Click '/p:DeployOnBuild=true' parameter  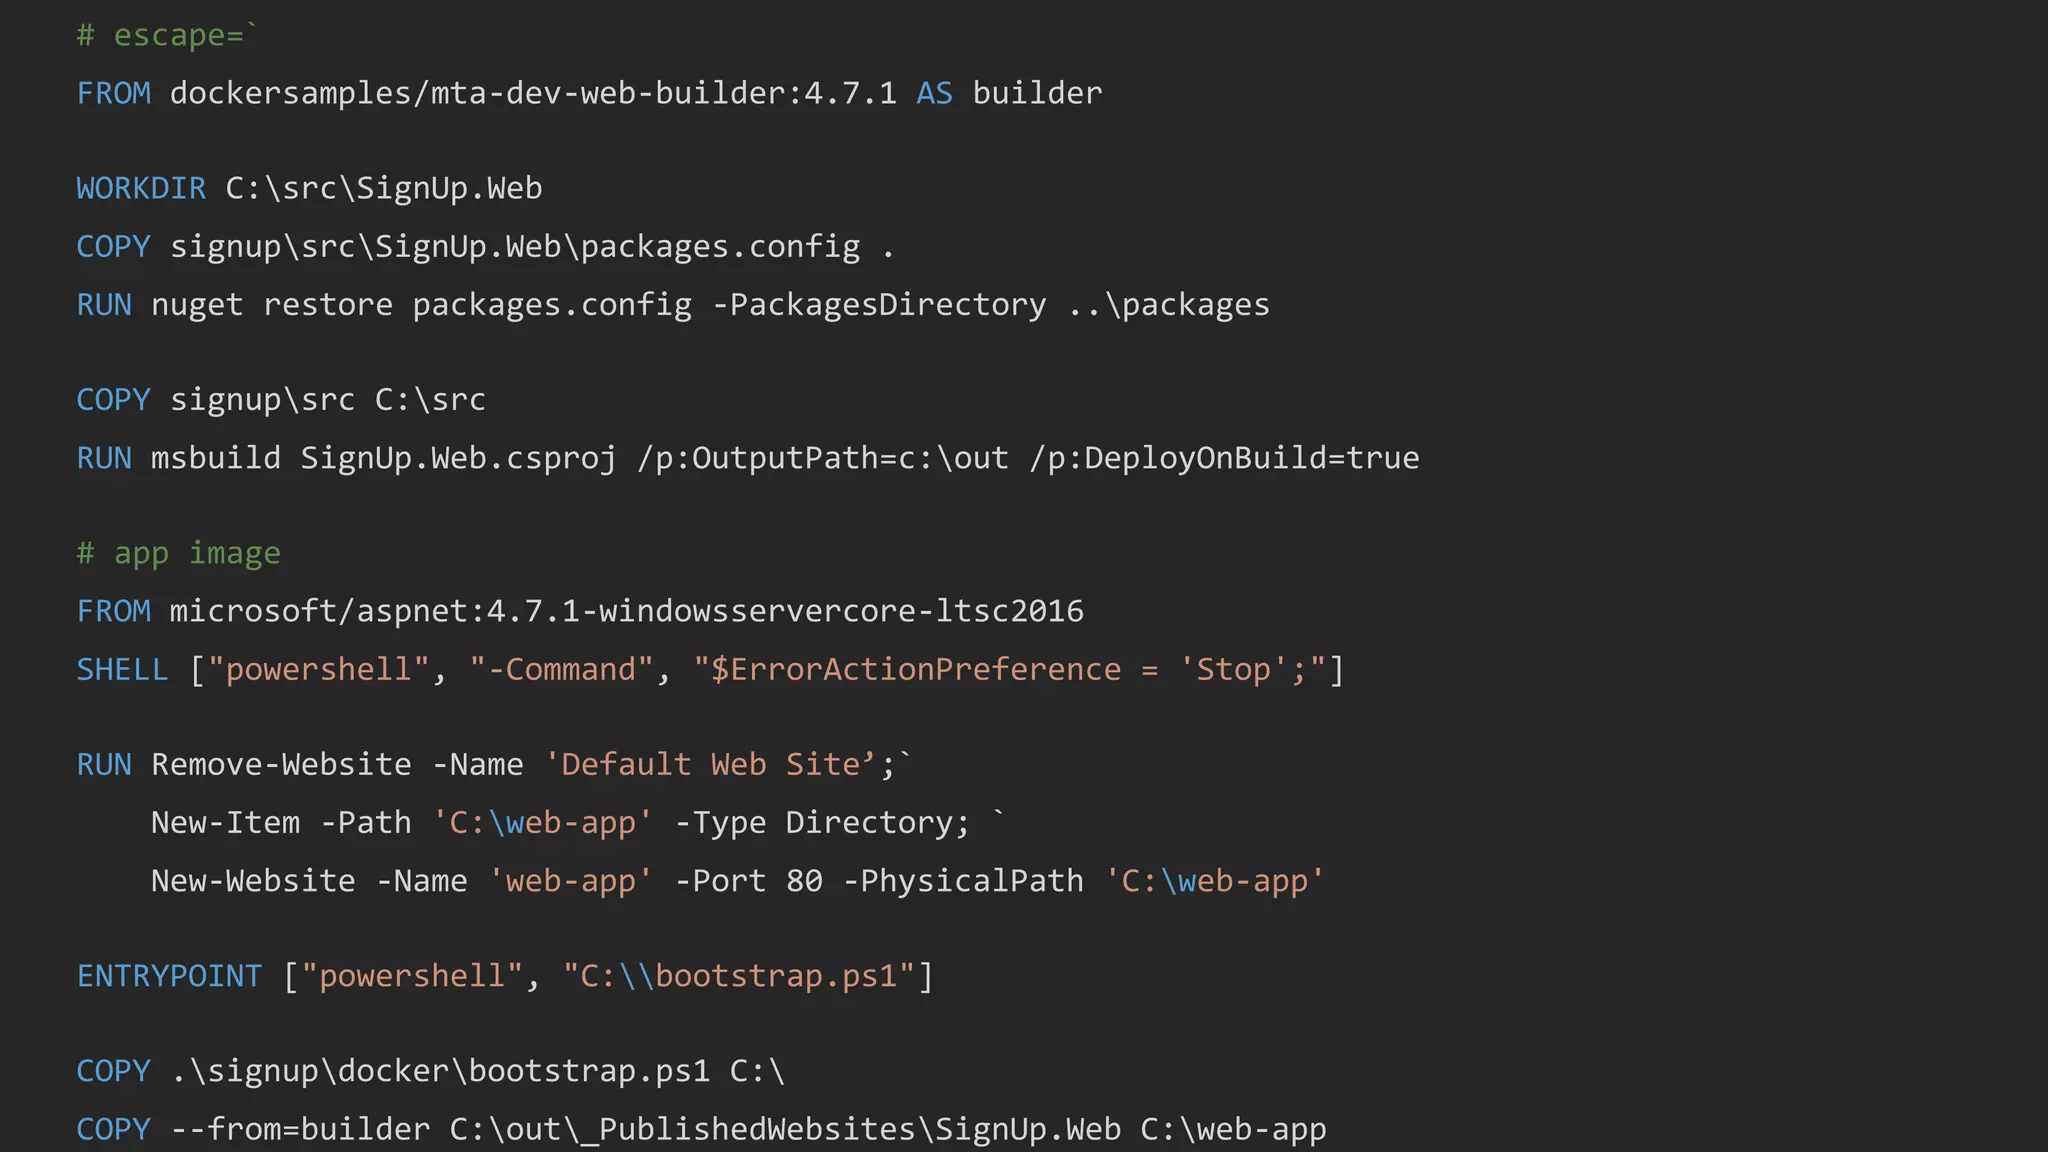click(1224, 457)
